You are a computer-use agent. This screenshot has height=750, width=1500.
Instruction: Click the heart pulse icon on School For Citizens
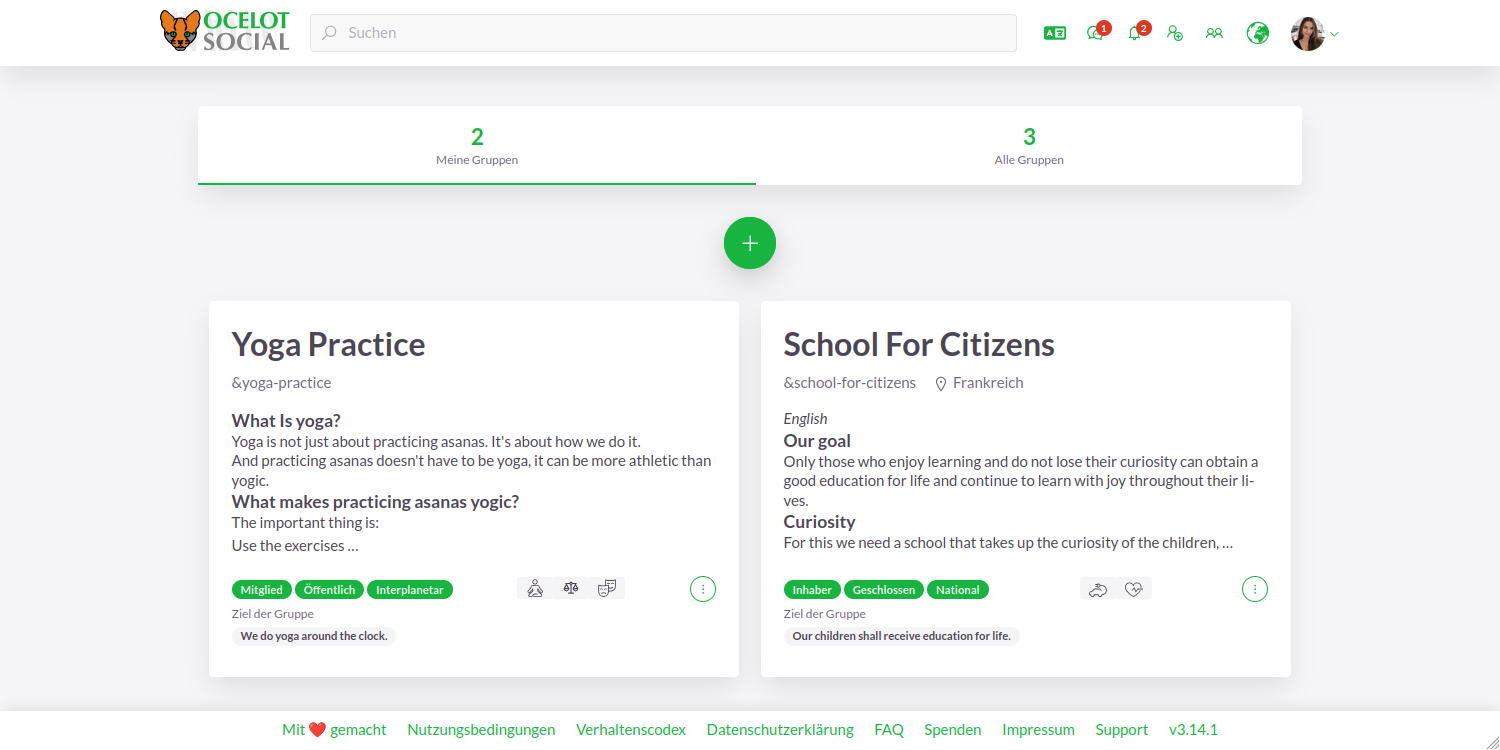[1133, 589]
